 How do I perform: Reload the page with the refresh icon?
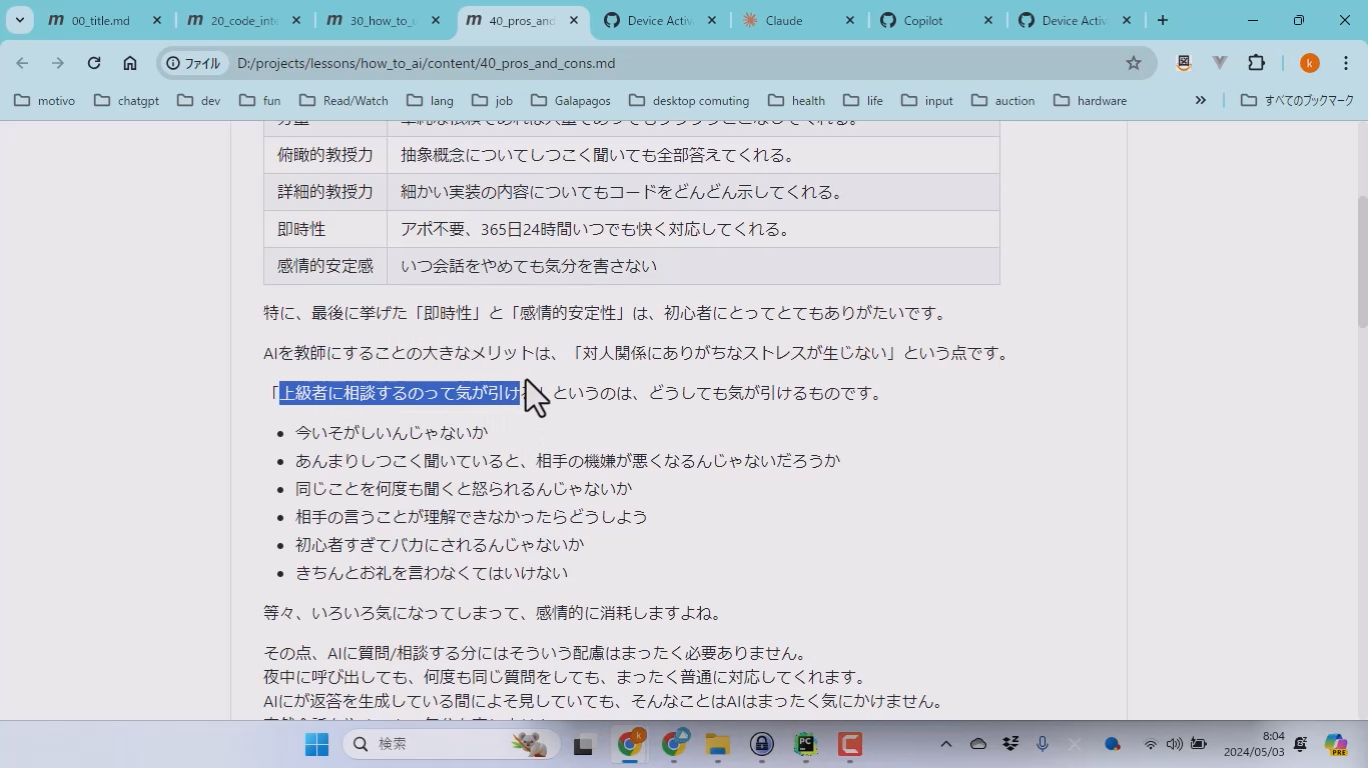(94, 63)
